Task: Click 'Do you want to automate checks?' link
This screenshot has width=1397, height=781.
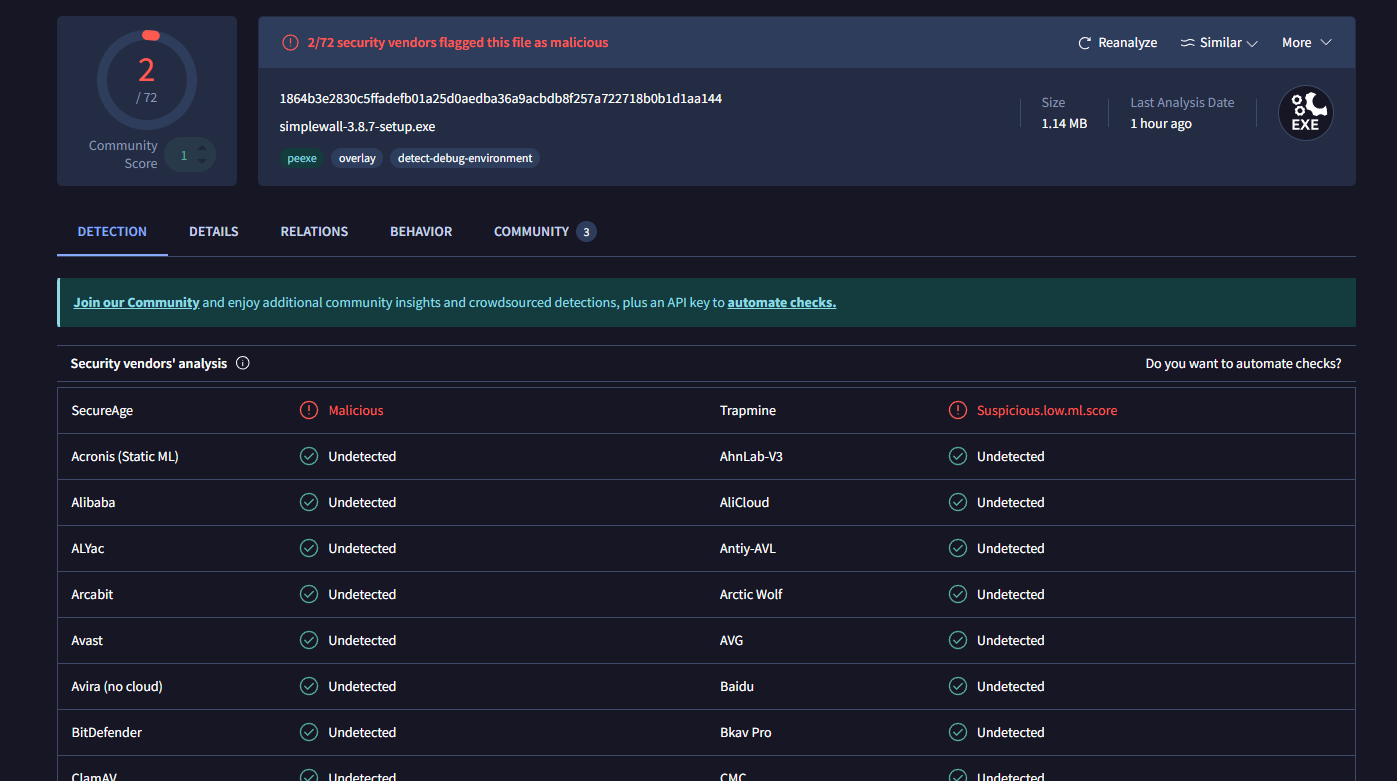Action: coord(1244,363)
